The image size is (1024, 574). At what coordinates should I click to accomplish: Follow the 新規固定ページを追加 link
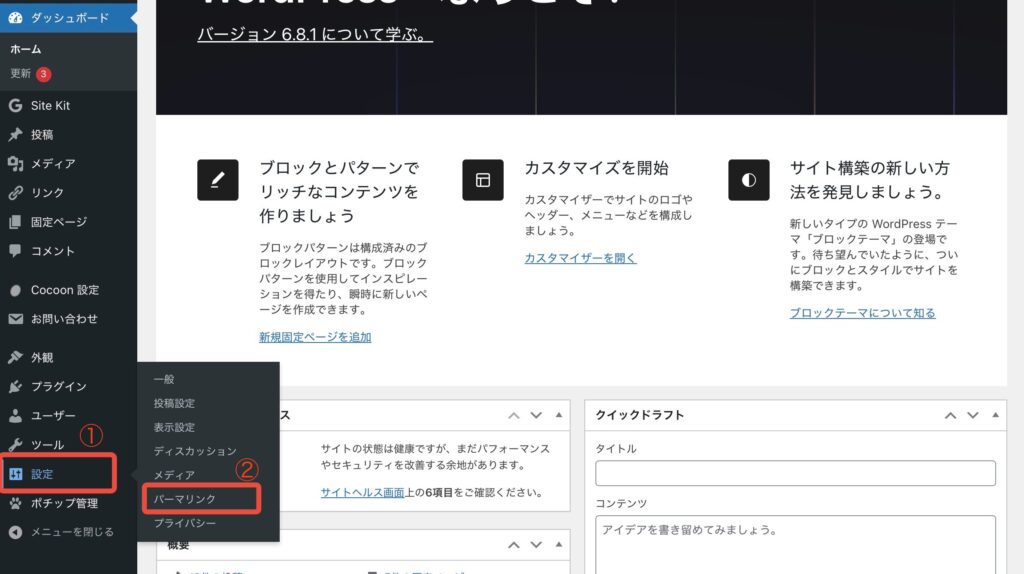(315, 337)
